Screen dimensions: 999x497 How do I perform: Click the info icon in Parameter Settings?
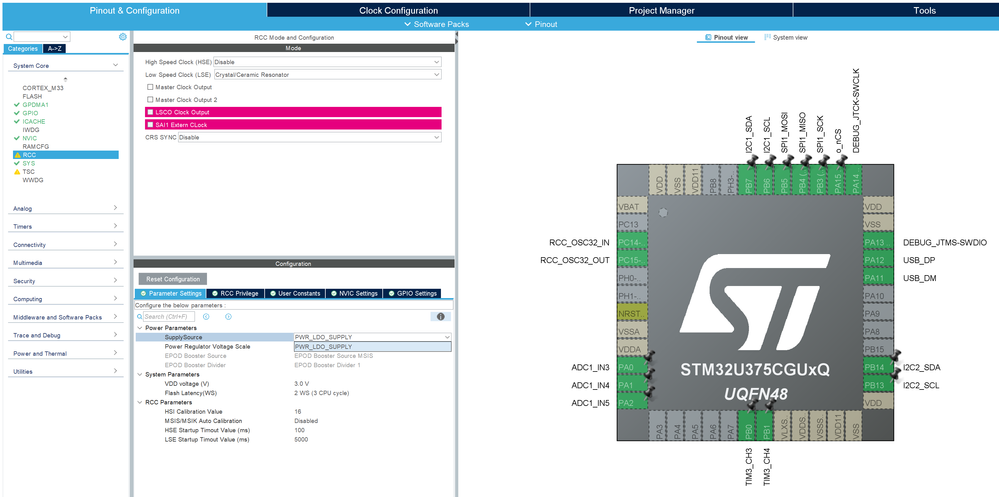[x=440, y=317]
